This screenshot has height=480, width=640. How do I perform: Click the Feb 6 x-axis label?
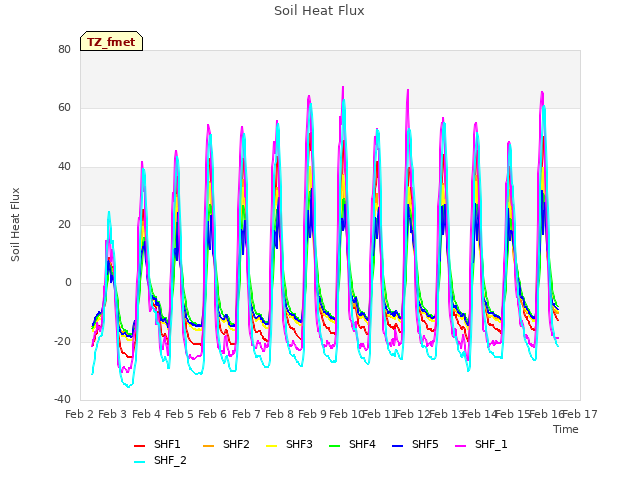[212, 414]
